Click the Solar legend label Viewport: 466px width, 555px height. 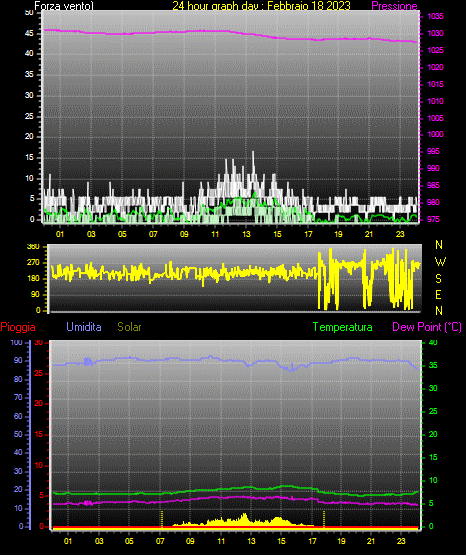tap(129, 327)
